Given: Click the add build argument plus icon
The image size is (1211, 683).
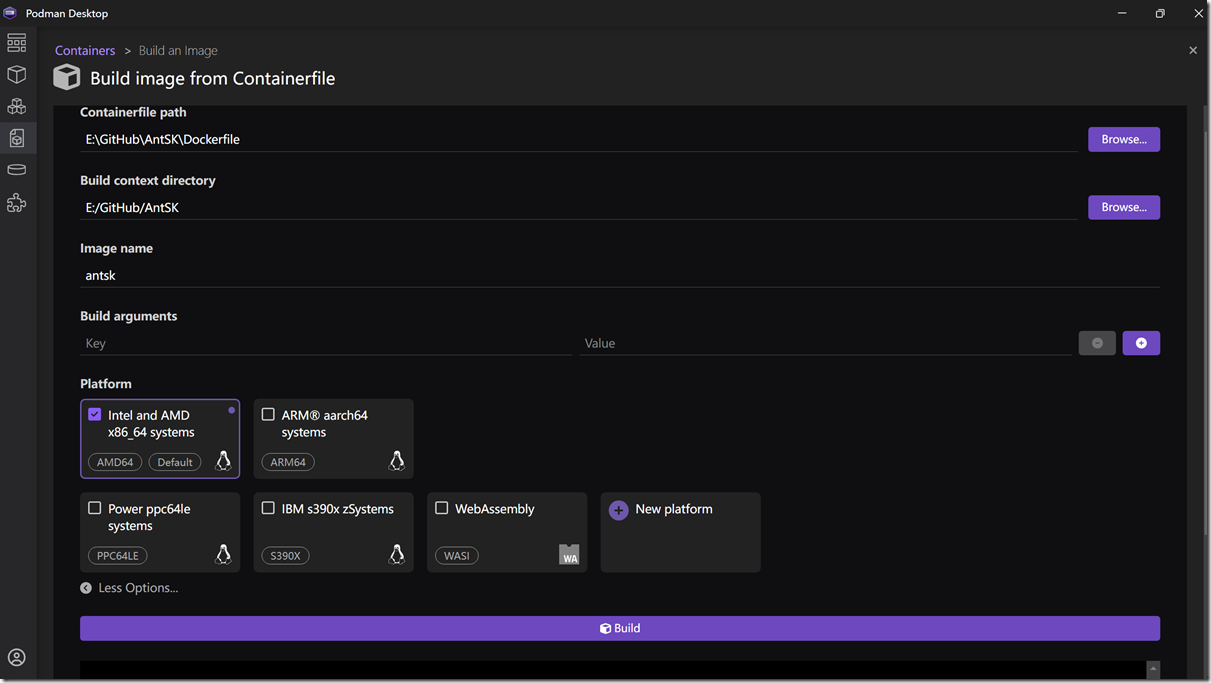Looking at the screenshot, I should point(1141,343).
